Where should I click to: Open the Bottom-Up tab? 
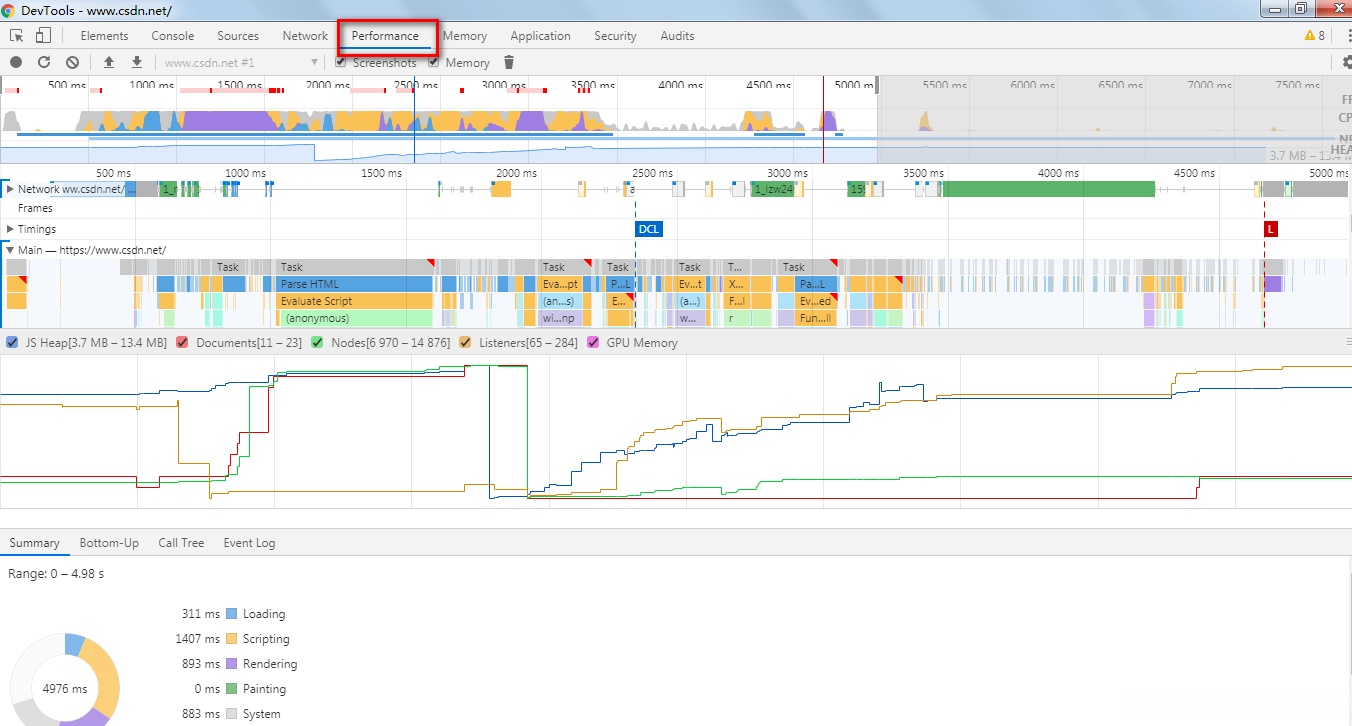pyautogui.click(x=109, y=543)
